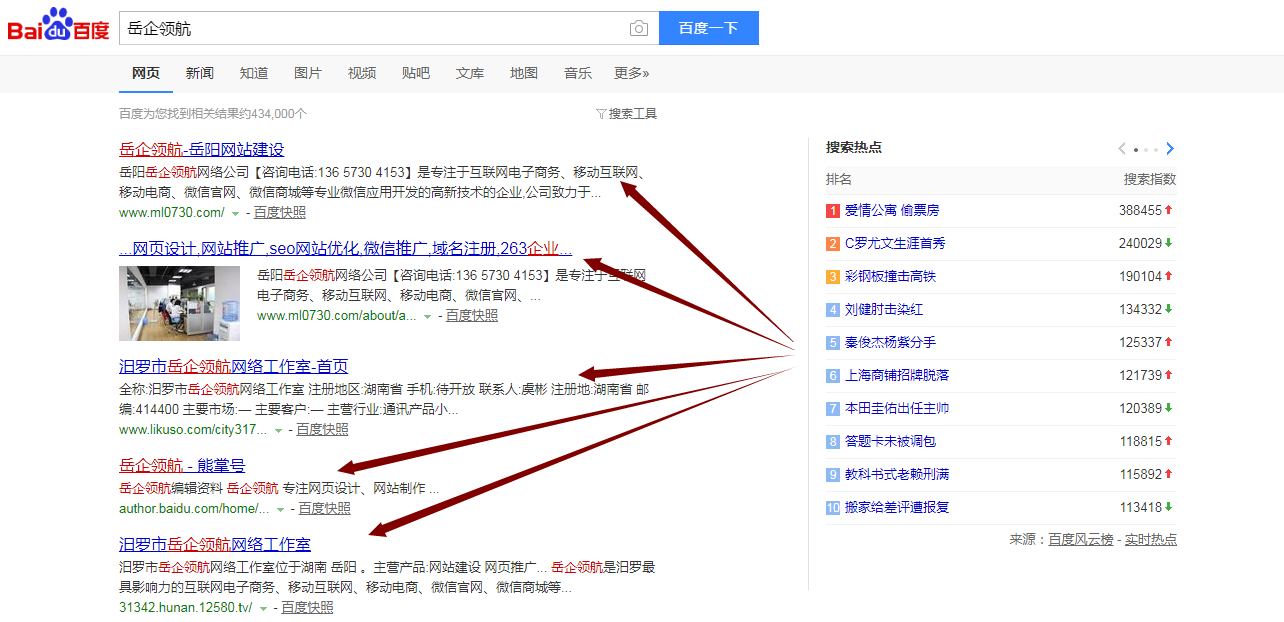1284x622 pixels.
Task: Open hot search 刘健肘击染红
Action: (884, 310)
